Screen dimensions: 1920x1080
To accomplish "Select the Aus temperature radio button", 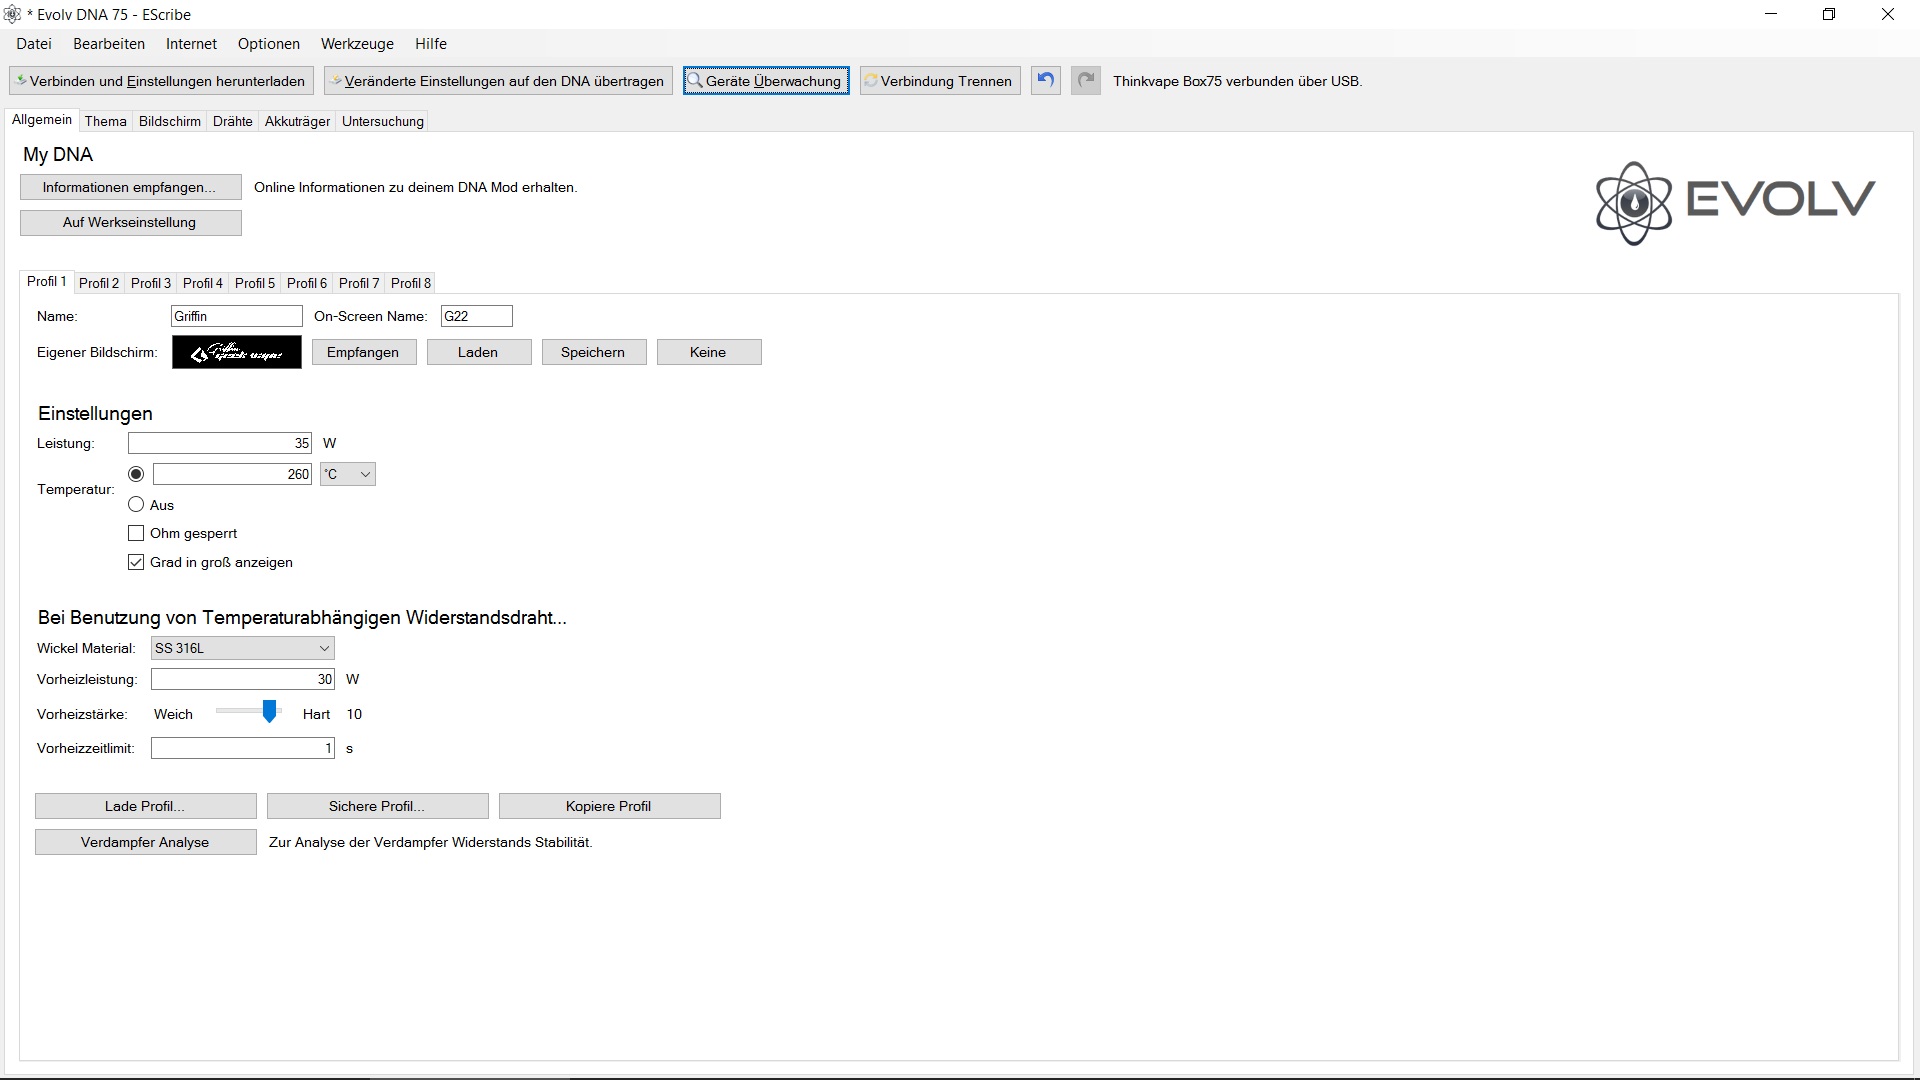I will pyautogui.click(x=136, y=505).
